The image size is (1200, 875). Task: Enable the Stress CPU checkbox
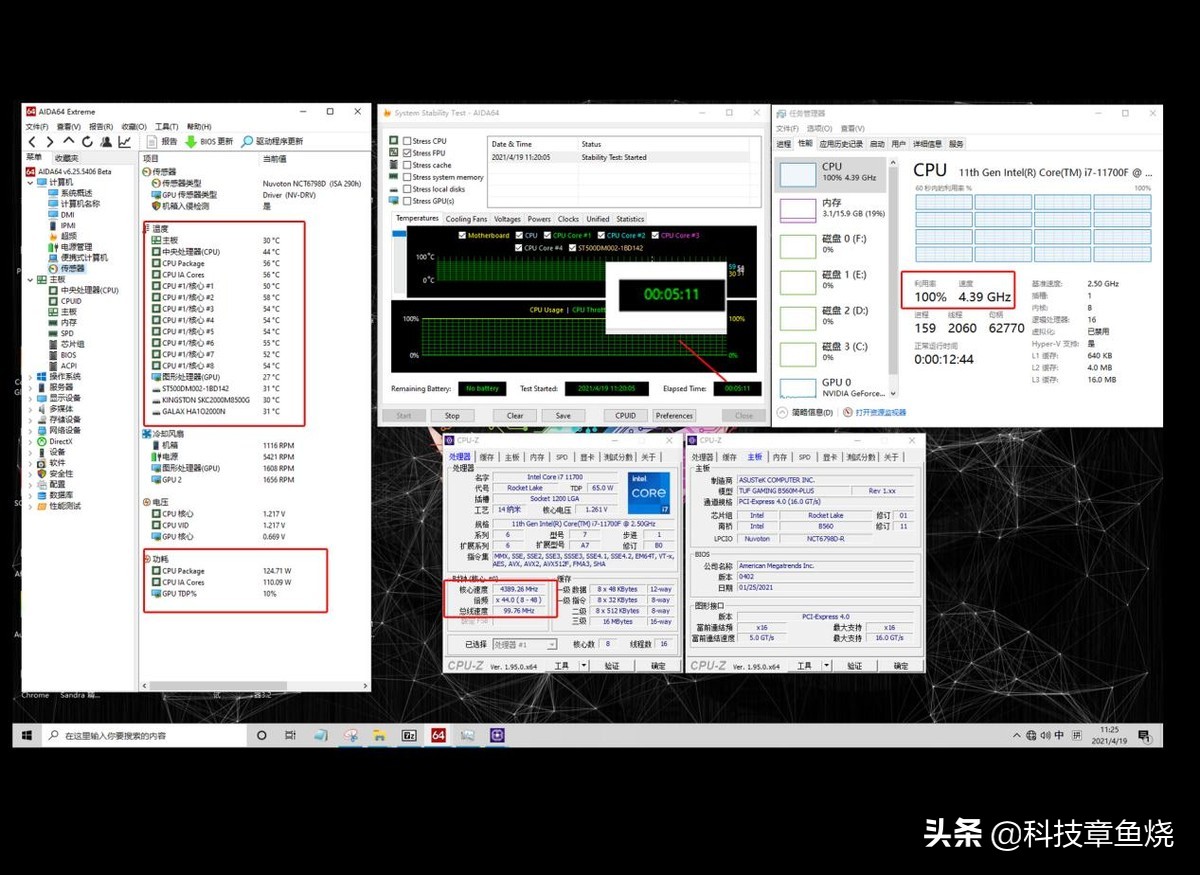point(407,141)
